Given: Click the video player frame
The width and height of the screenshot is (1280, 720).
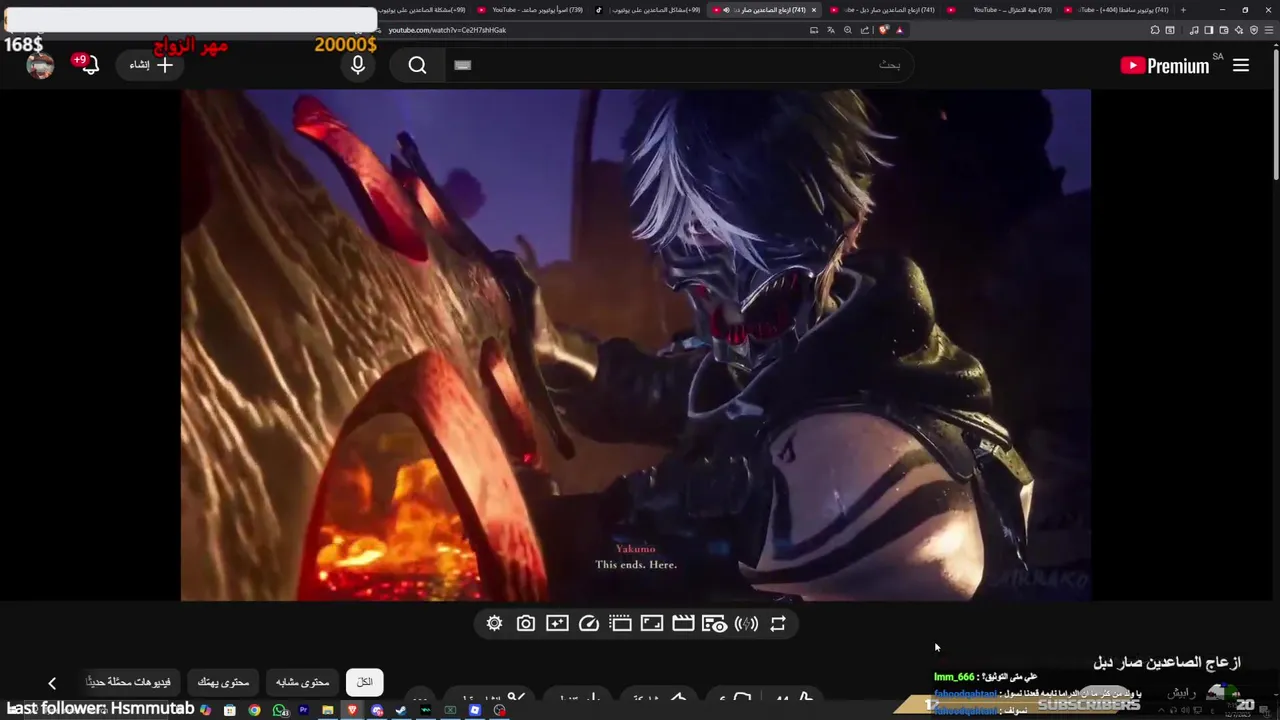Looking at the screenshot, I should [x=635, y=345].
